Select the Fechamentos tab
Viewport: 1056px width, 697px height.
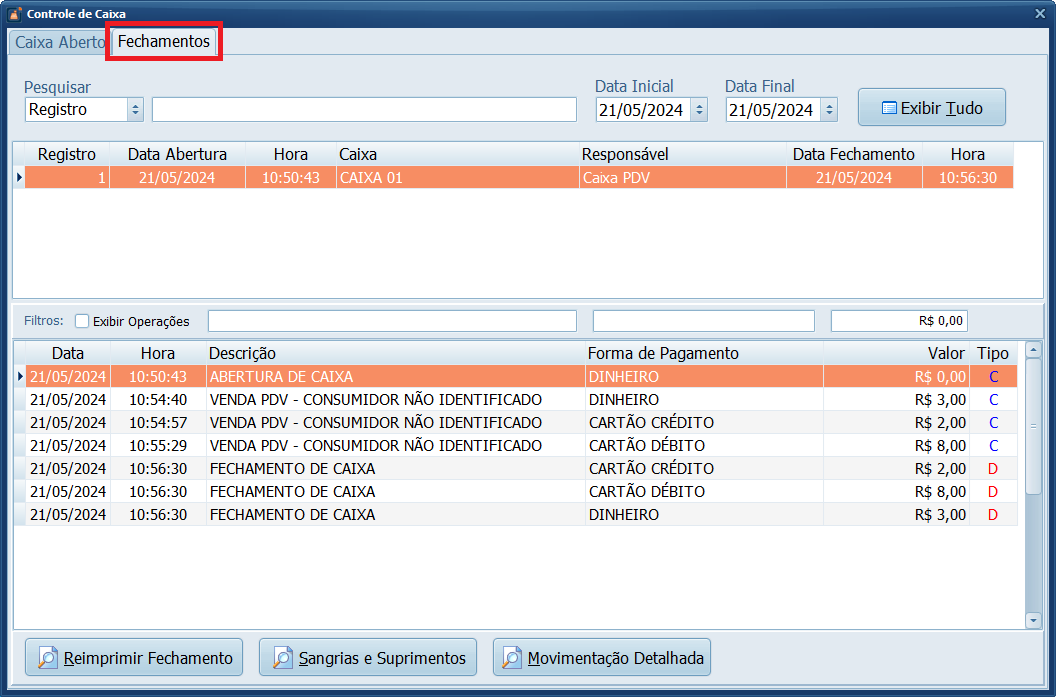(164, 42)
